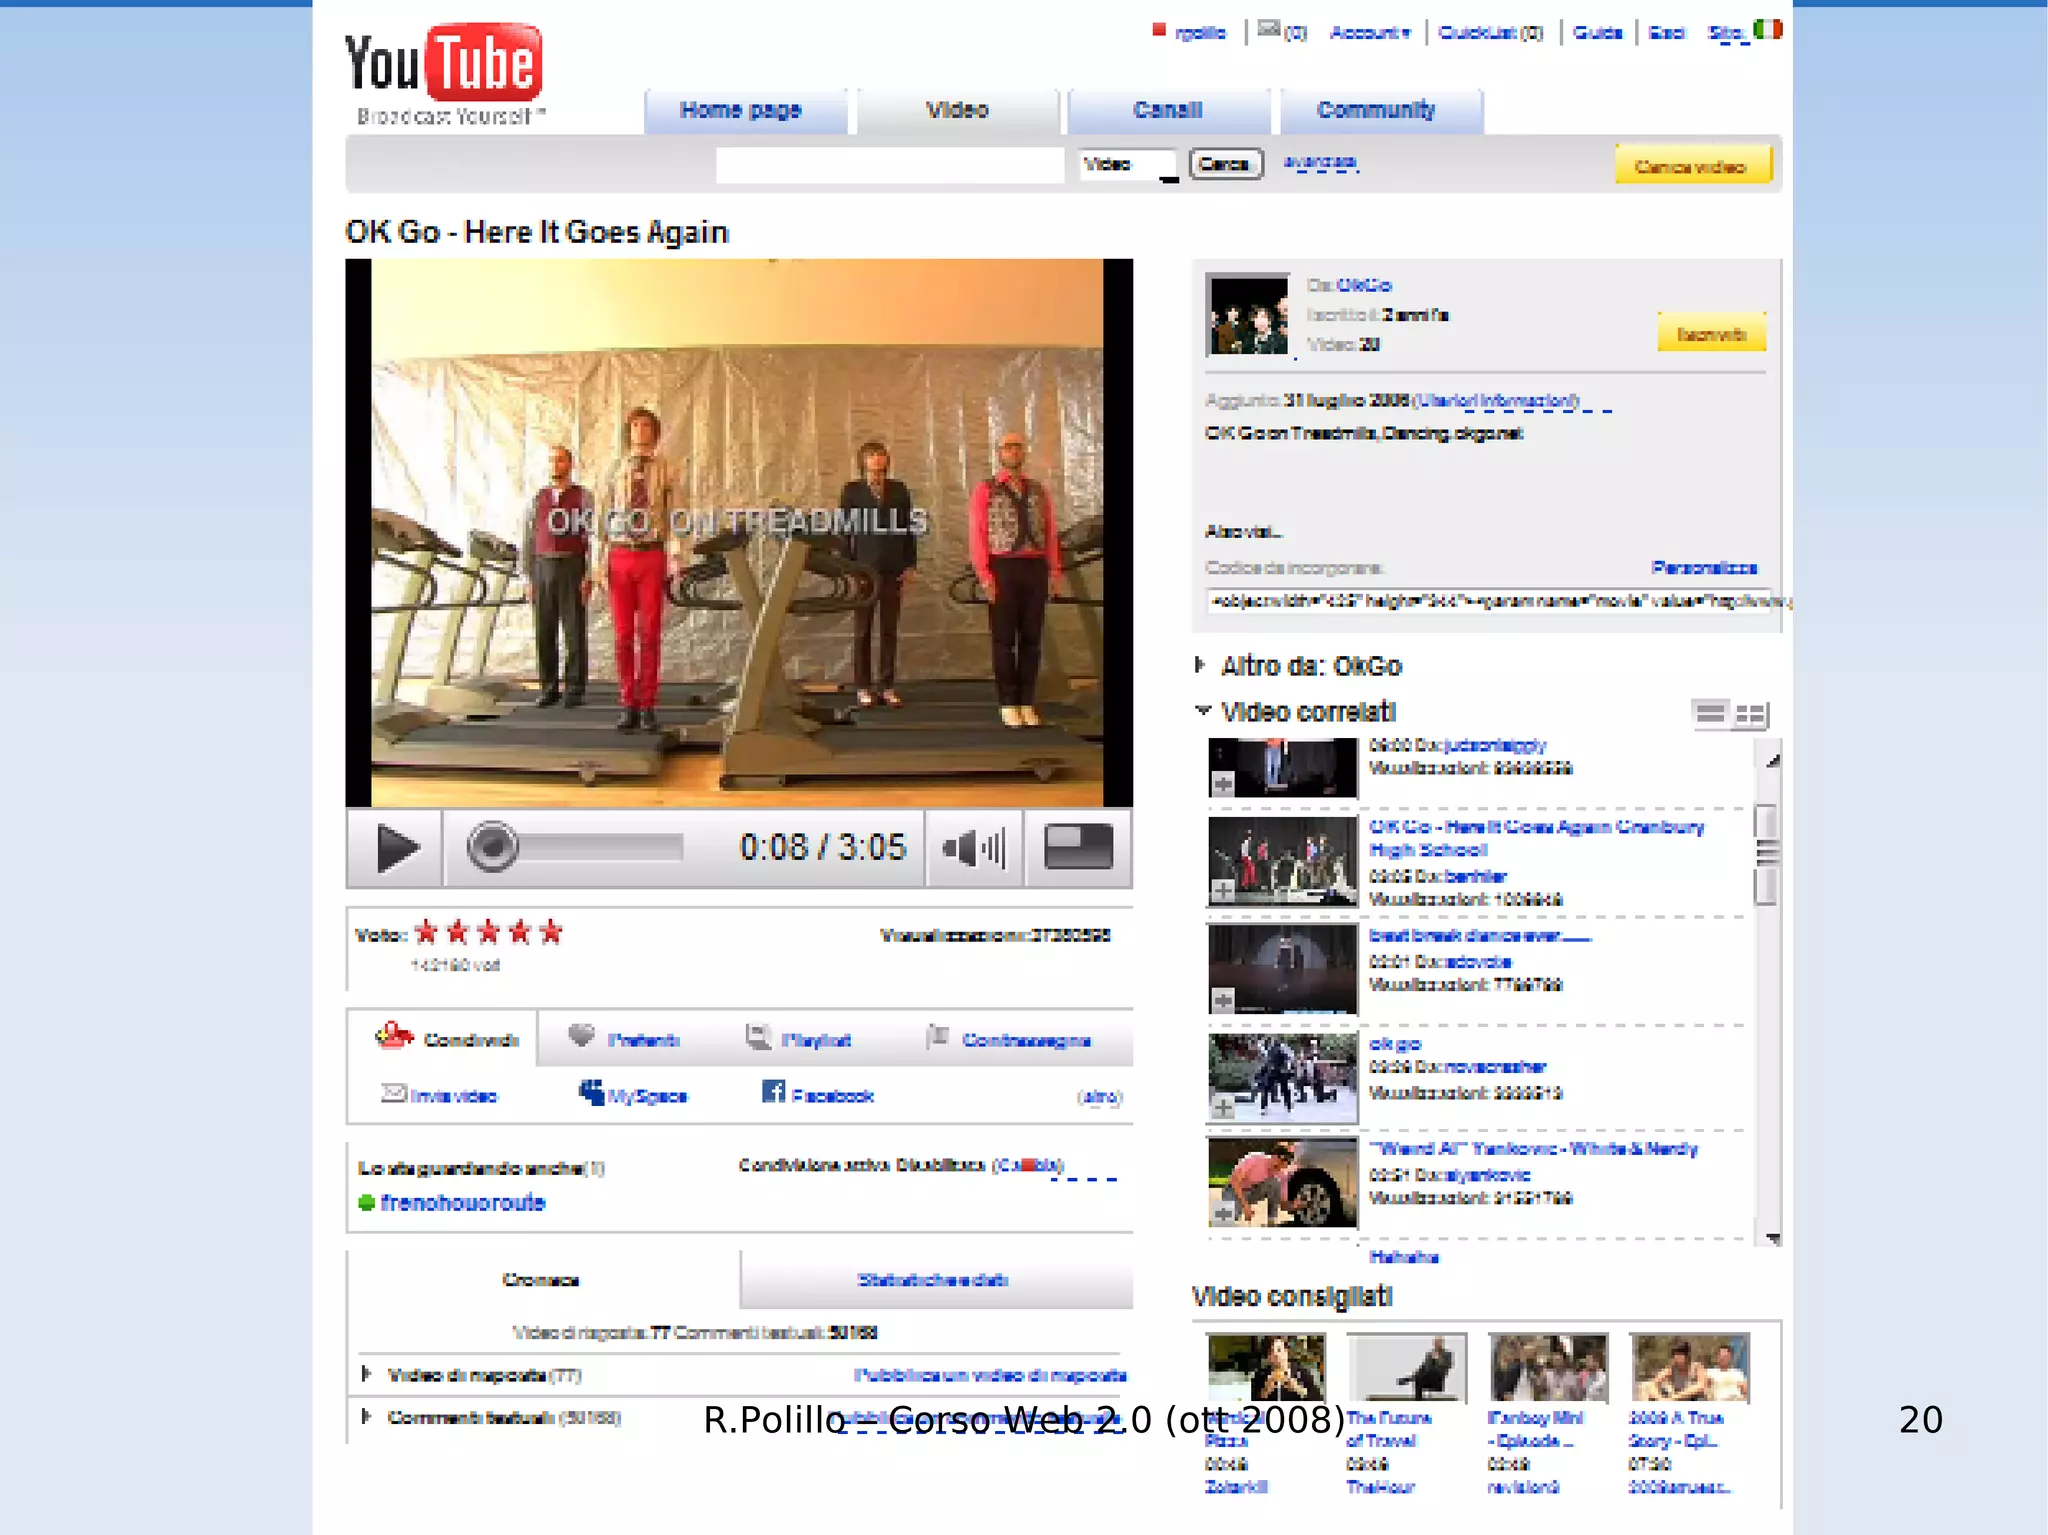
Task: Open the Home page tab
Action: click(x=744, y=110)
